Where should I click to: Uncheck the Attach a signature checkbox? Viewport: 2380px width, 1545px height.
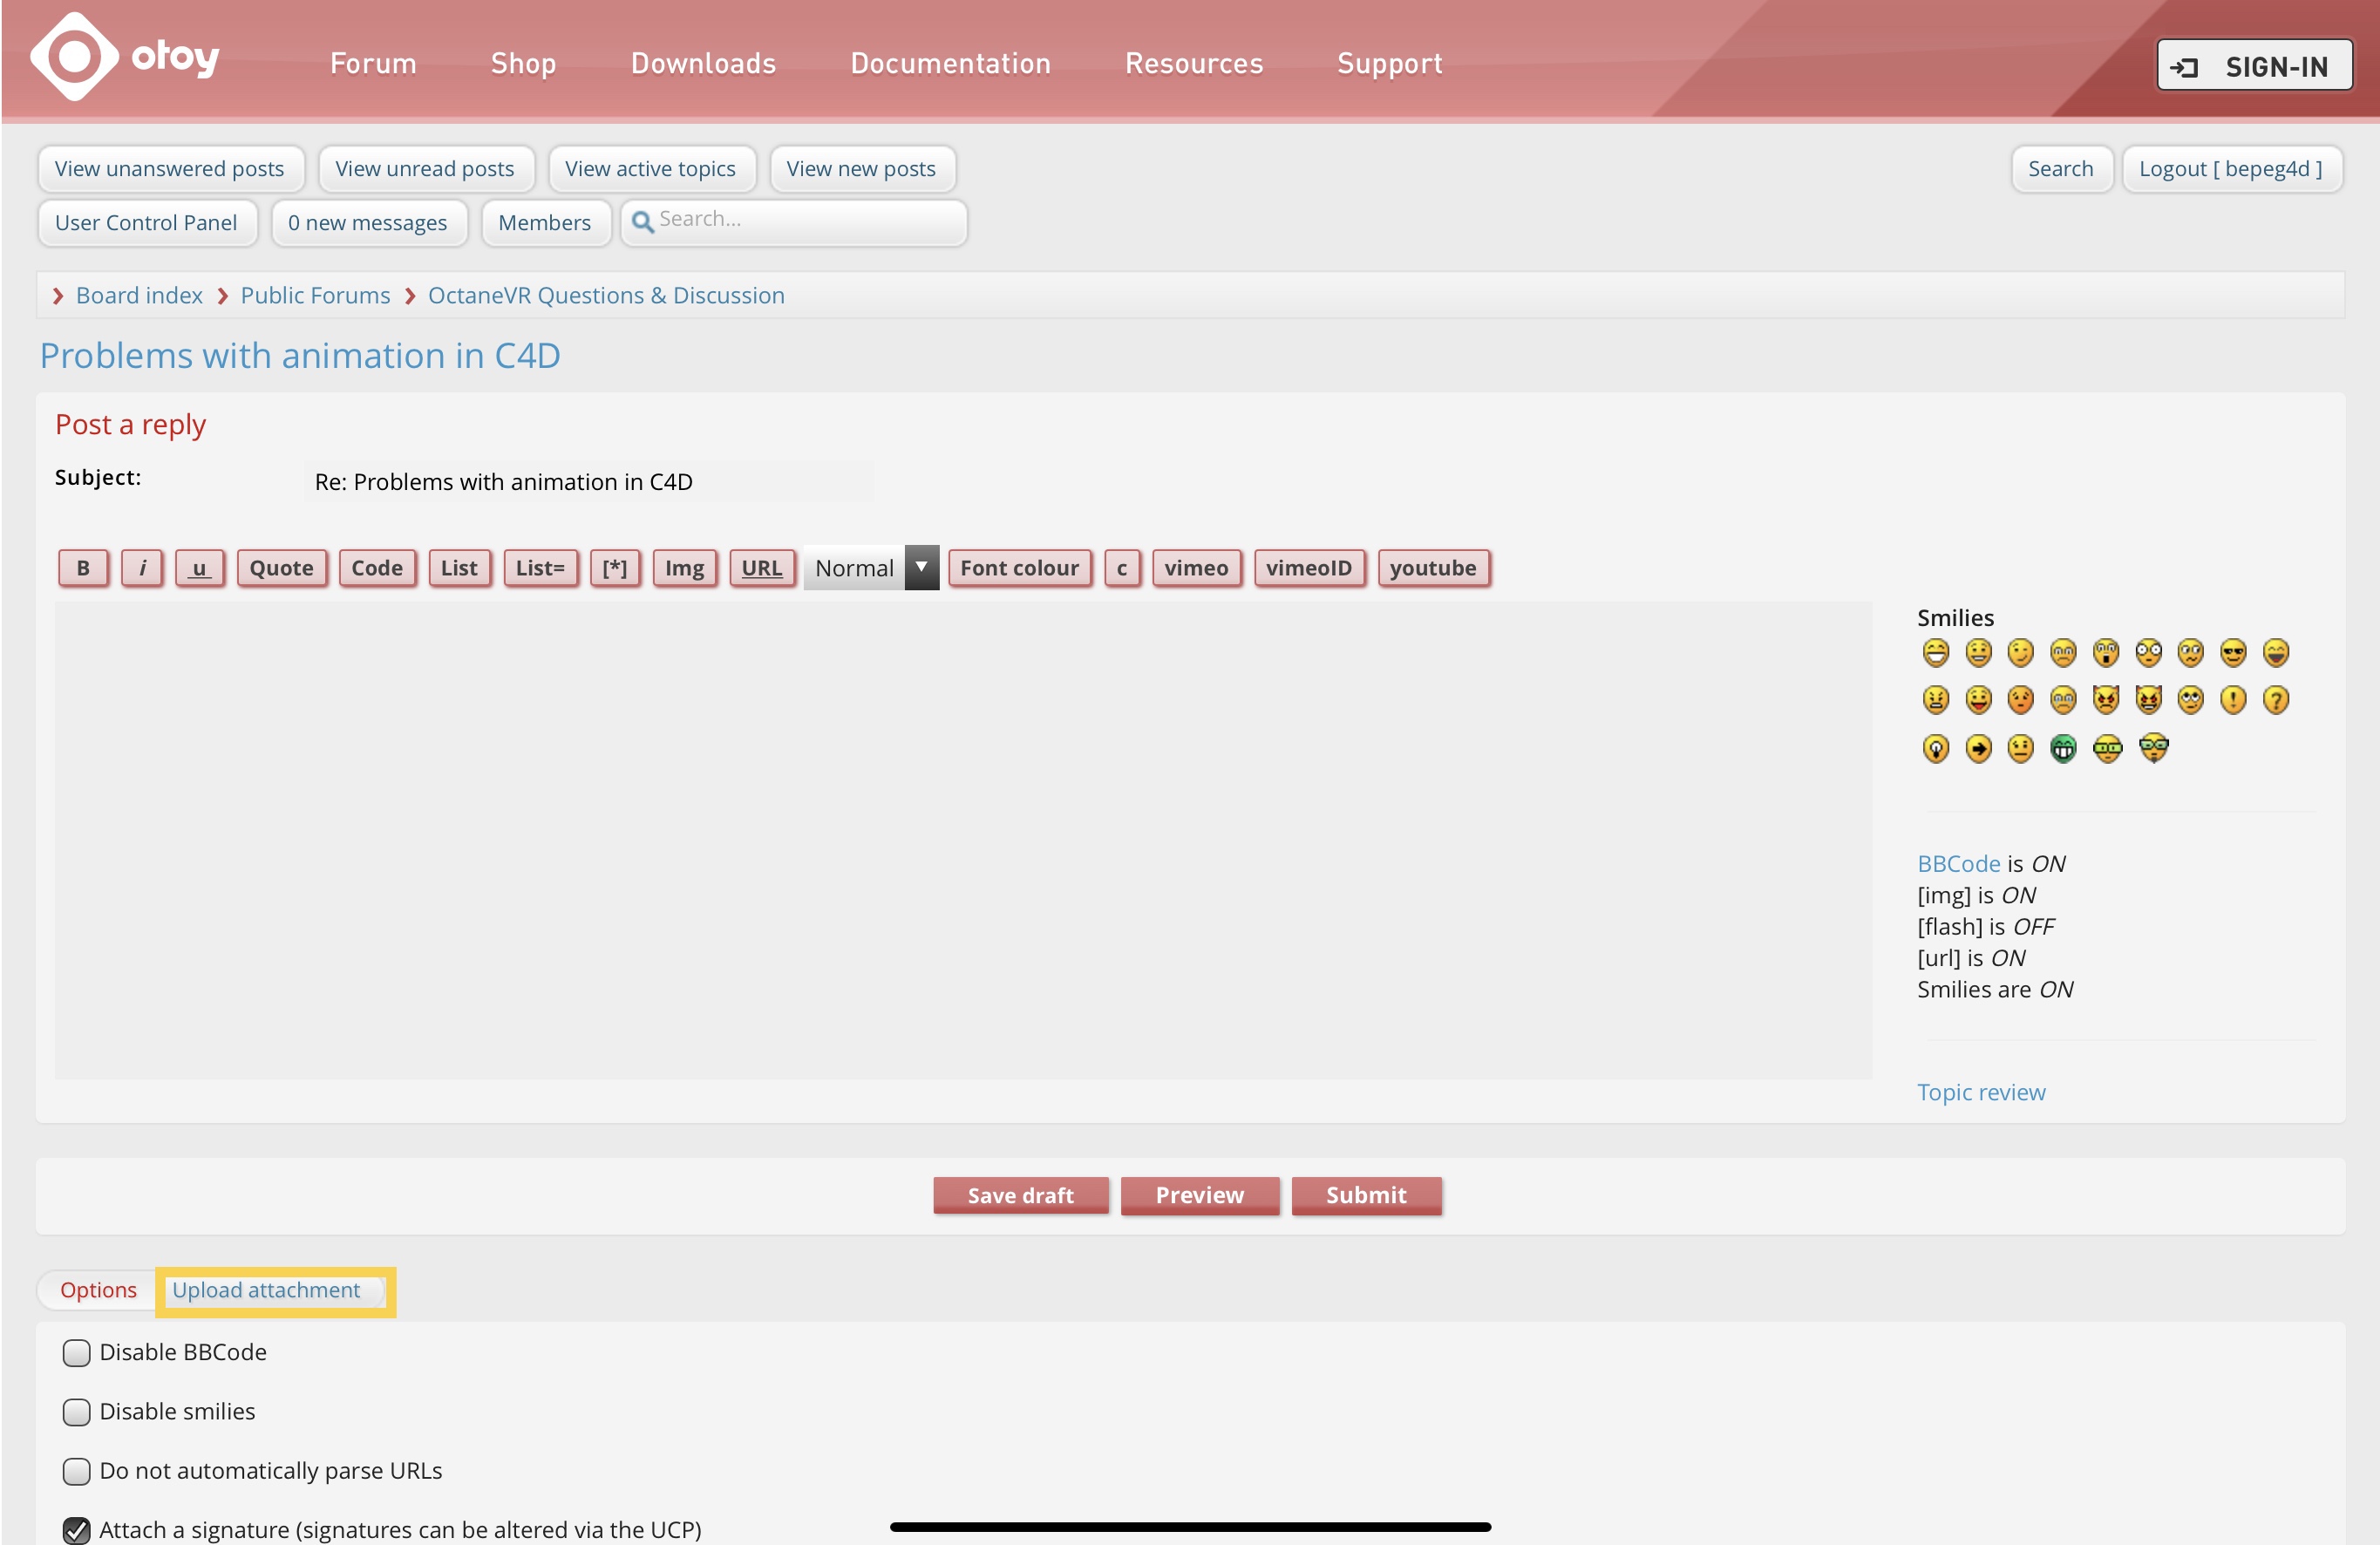pyautogui.click(x=76, y=1530)
